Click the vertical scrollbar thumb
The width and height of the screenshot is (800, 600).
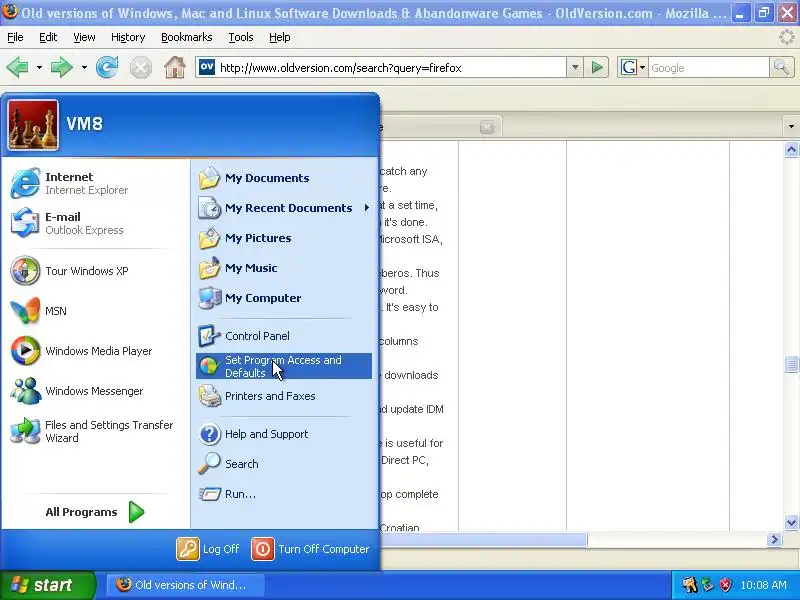[x=791, y=364]
